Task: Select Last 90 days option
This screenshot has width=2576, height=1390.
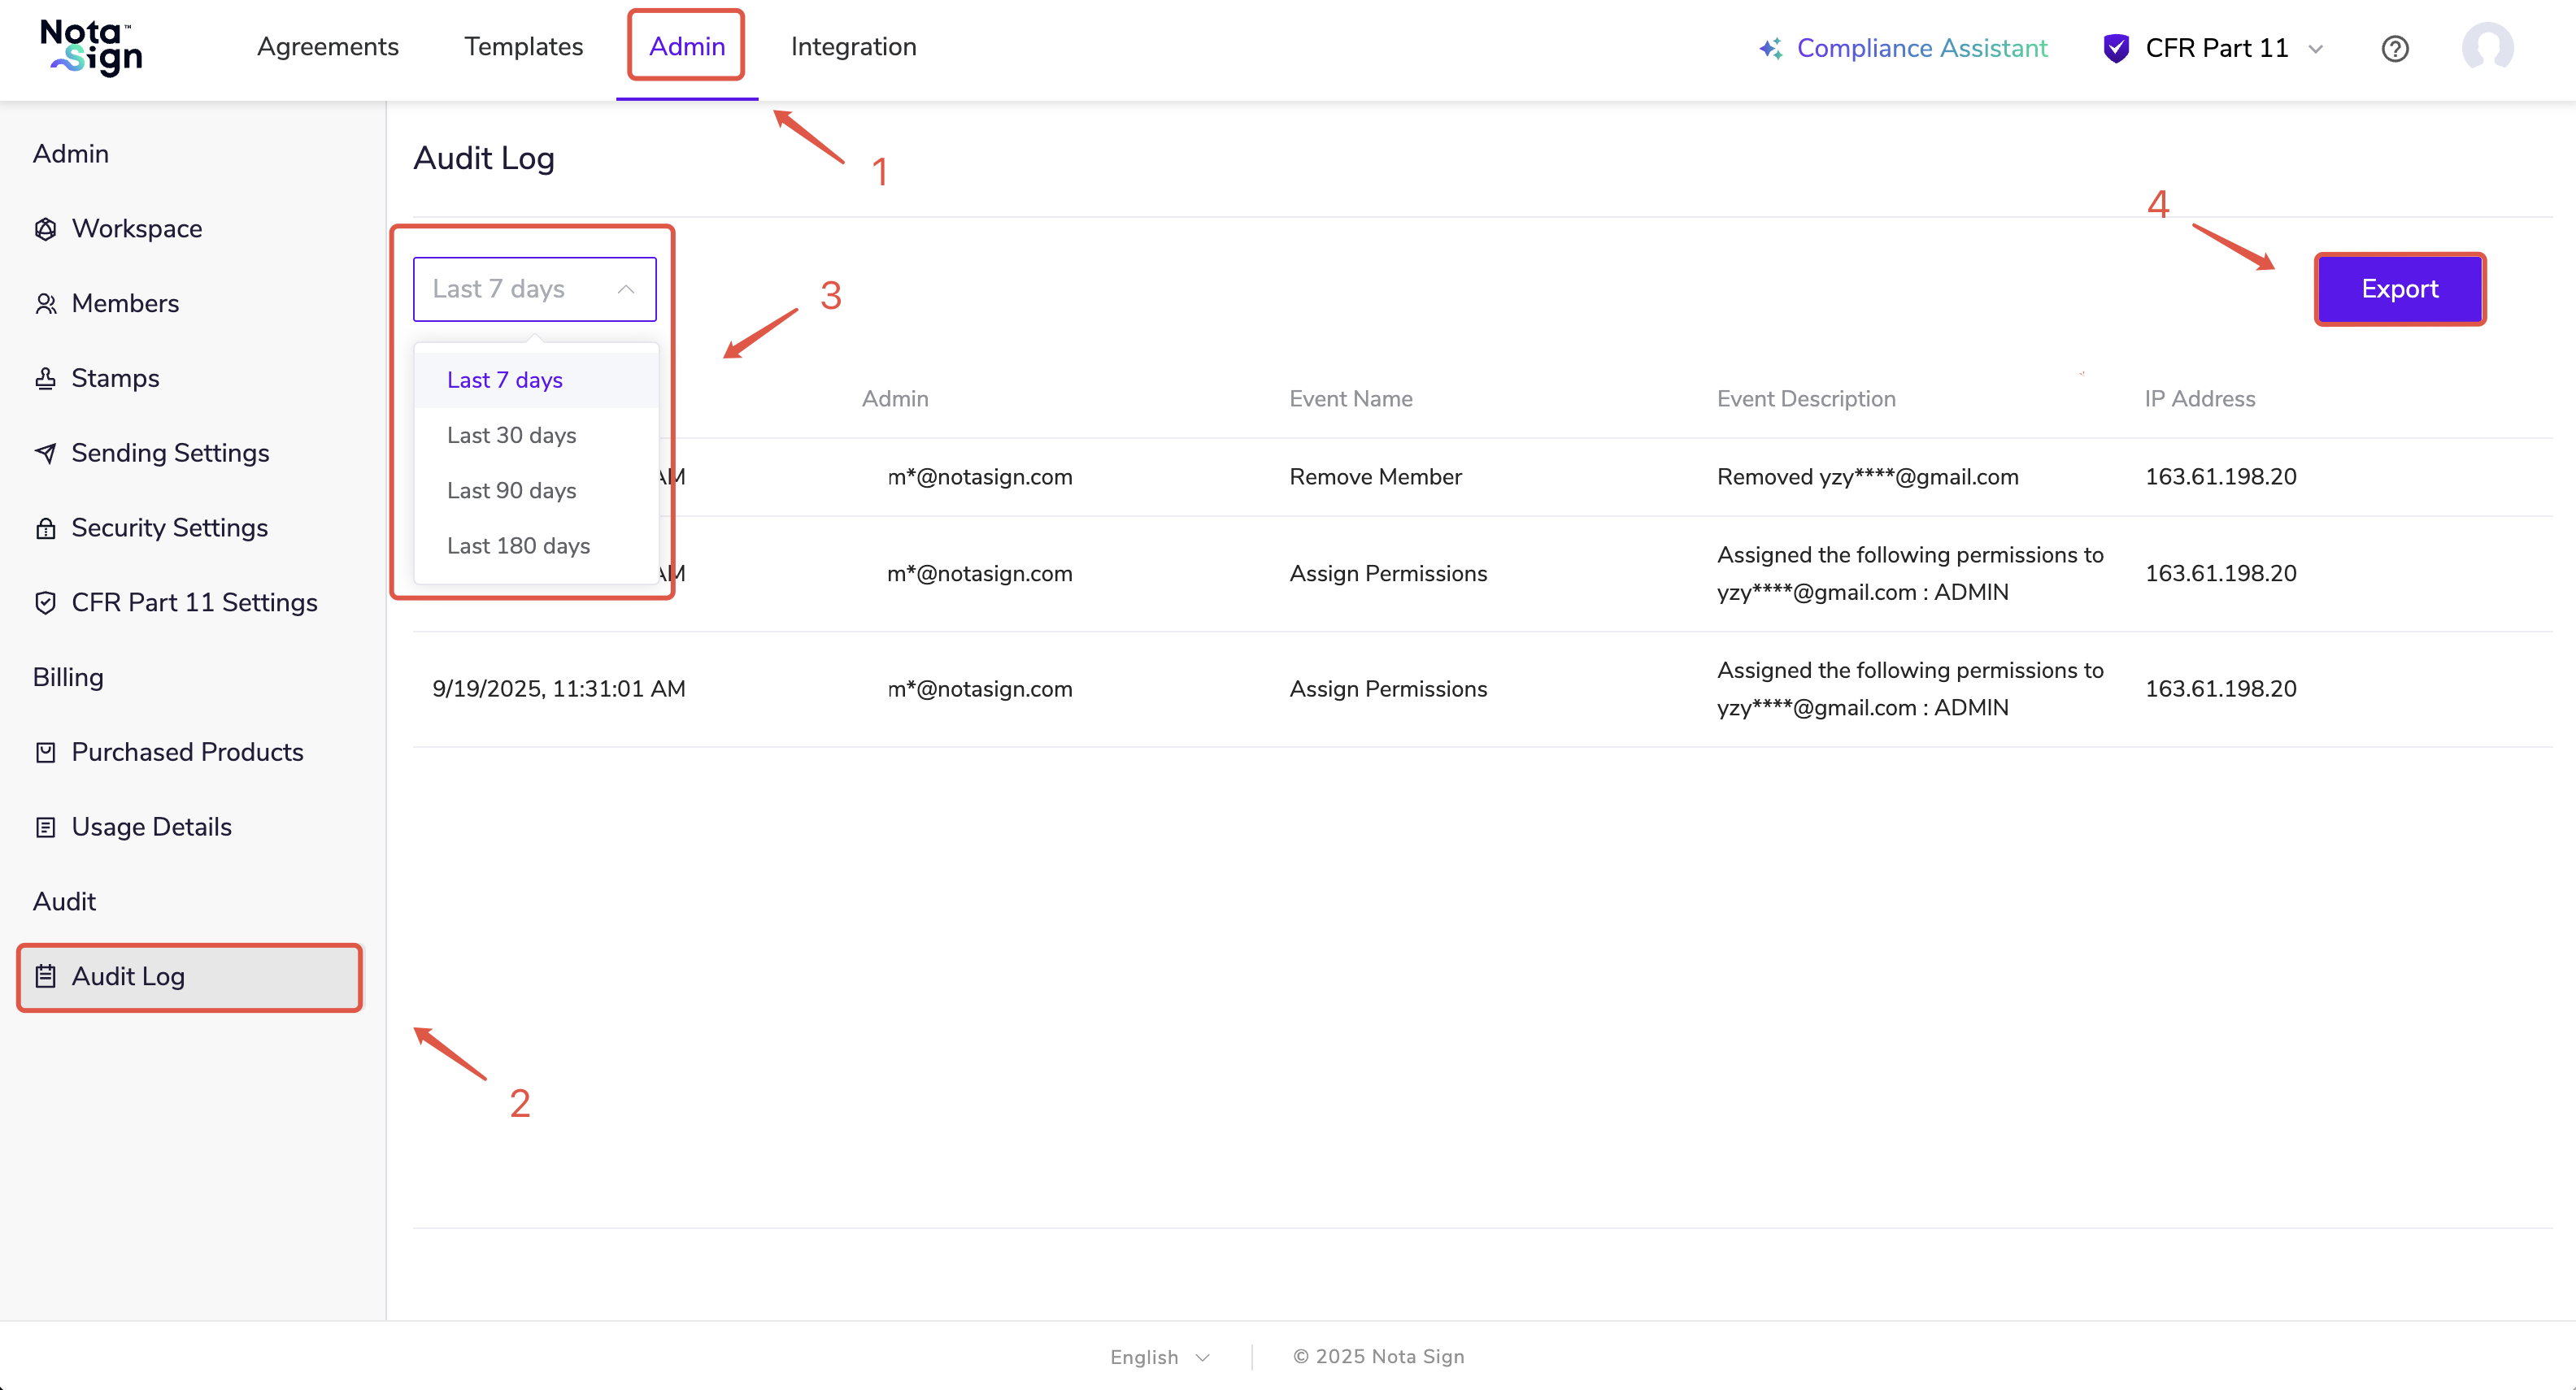Action: pos(511,490)
